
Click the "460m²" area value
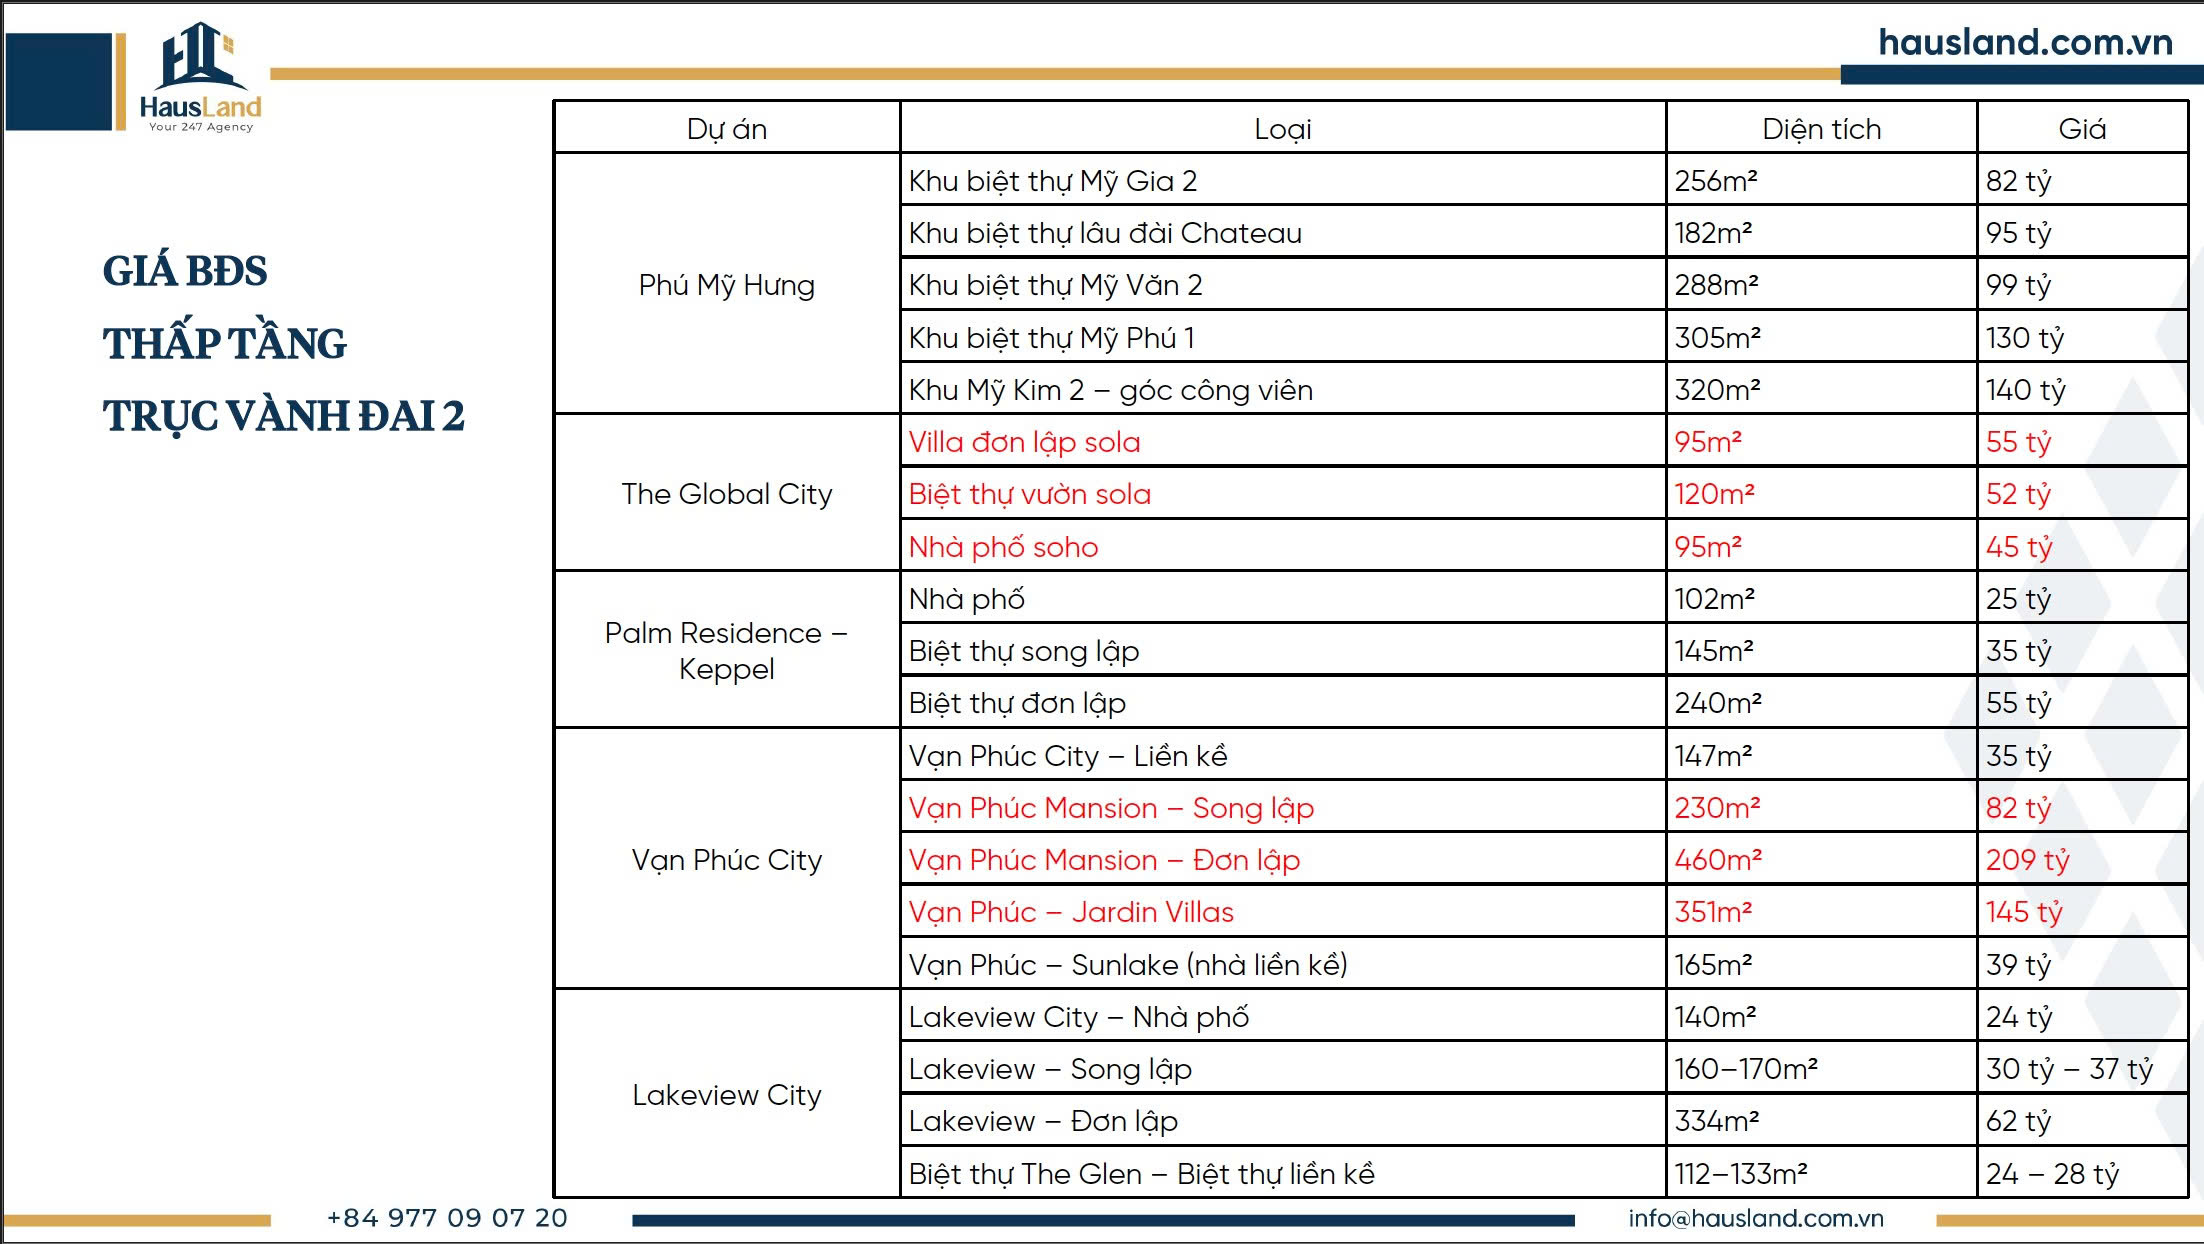coord(1718,860)
